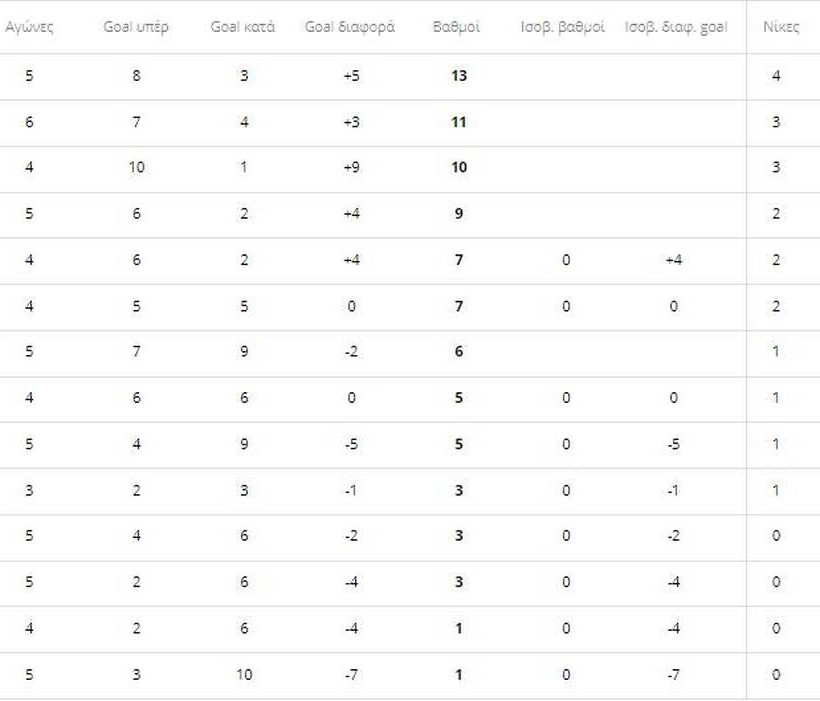Click the +9 goal difference cell
Viewport: 820px width, 701px height.
point(351,168)
